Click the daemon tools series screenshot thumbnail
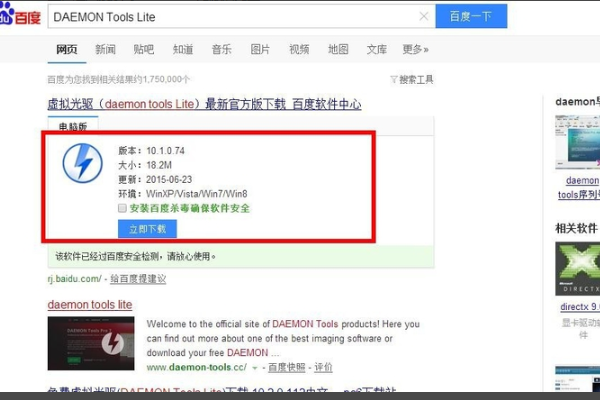Screen dimensions: 600x400 [577, 142]
